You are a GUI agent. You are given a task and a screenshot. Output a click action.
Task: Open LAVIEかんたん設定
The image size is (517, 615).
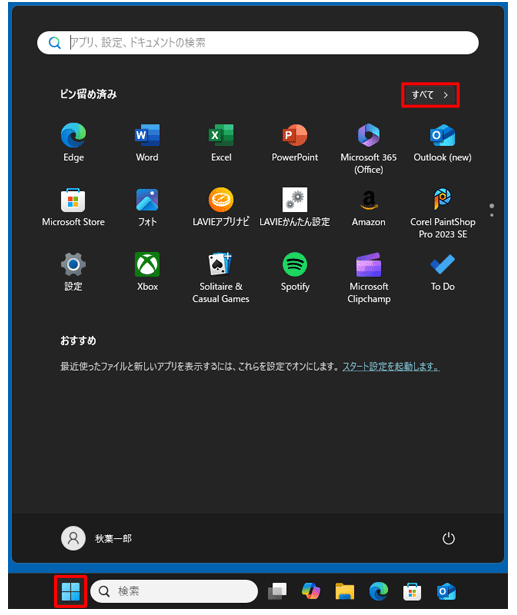click(295, 207)
